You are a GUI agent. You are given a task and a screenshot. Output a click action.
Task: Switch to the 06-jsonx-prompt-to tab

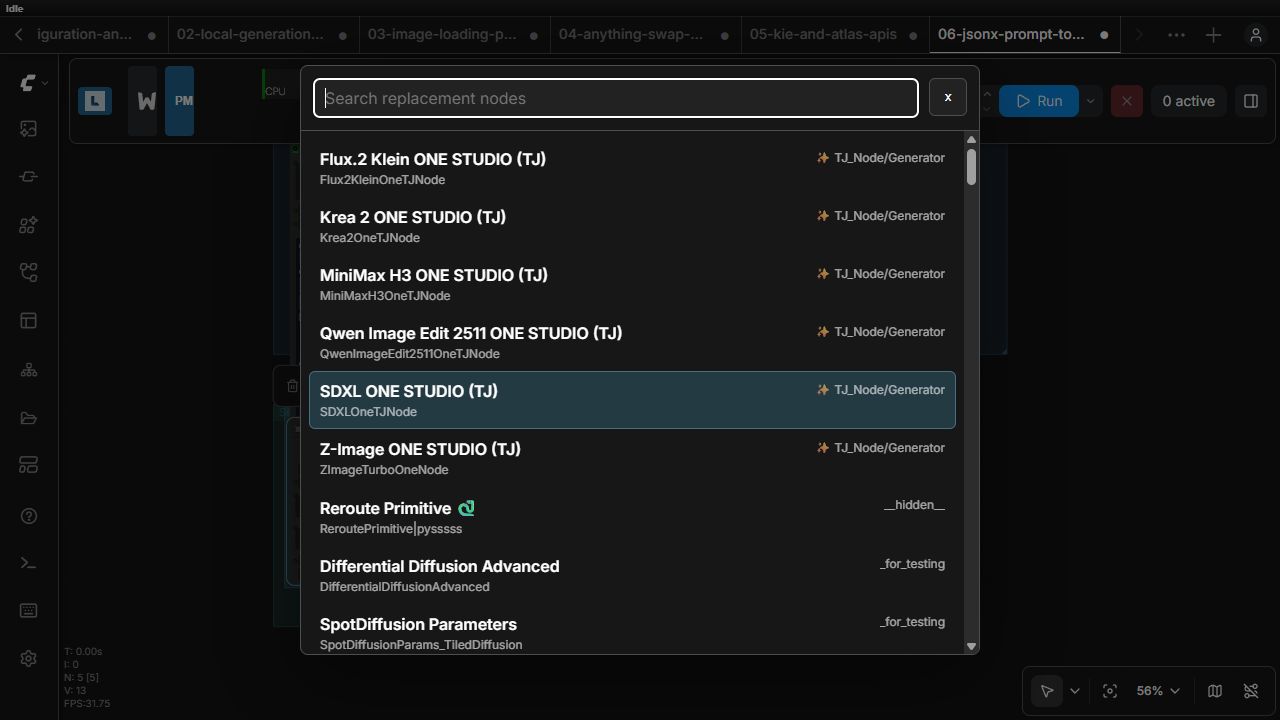tap(1024, 34)
